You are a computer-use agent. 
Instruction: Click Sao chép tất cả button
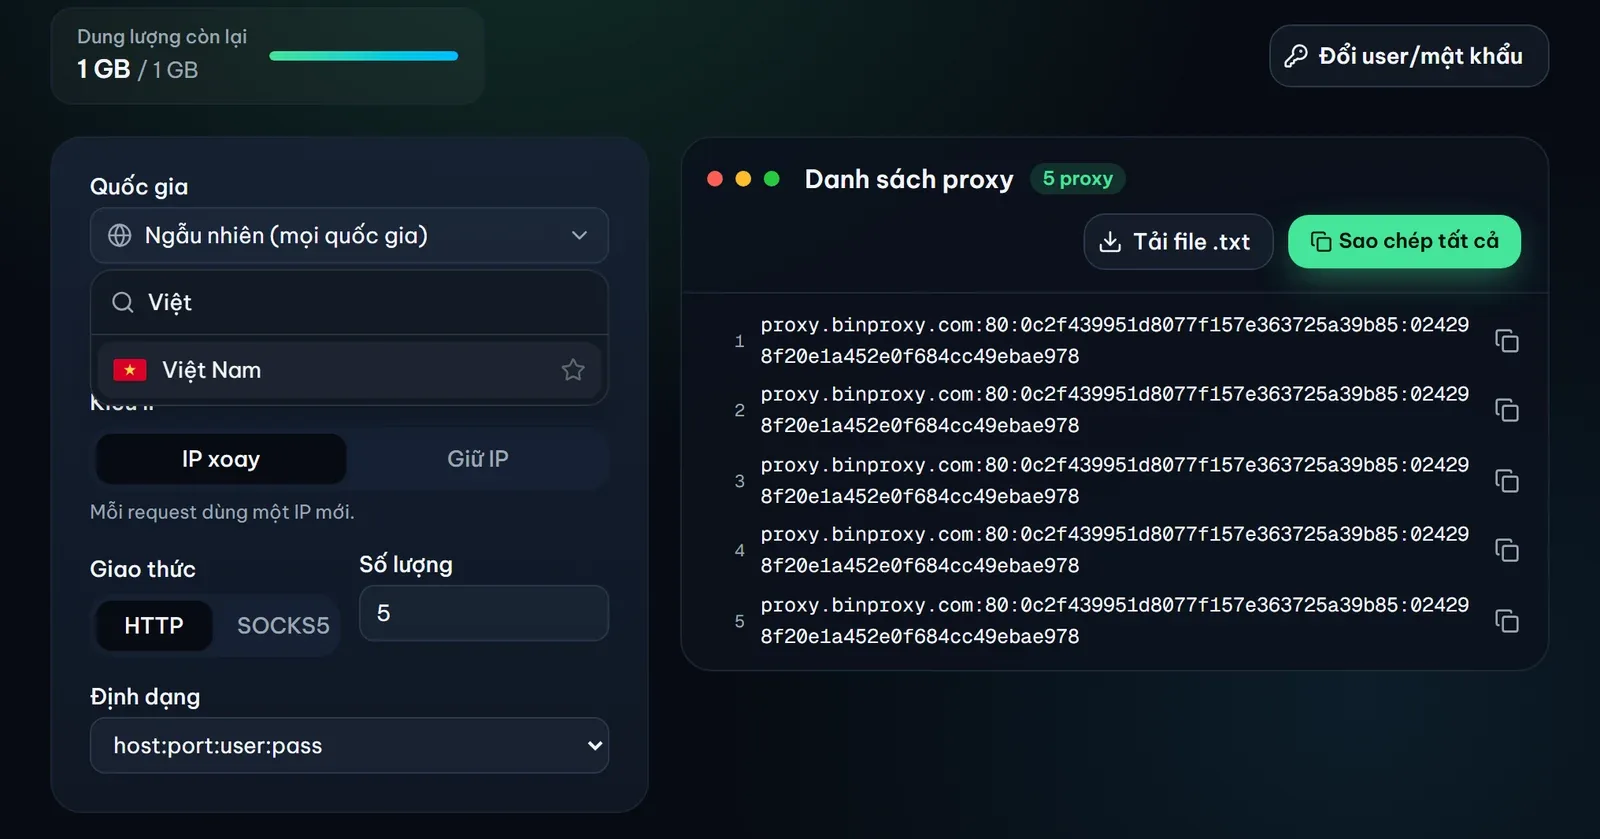click(x=1404, y=241)
